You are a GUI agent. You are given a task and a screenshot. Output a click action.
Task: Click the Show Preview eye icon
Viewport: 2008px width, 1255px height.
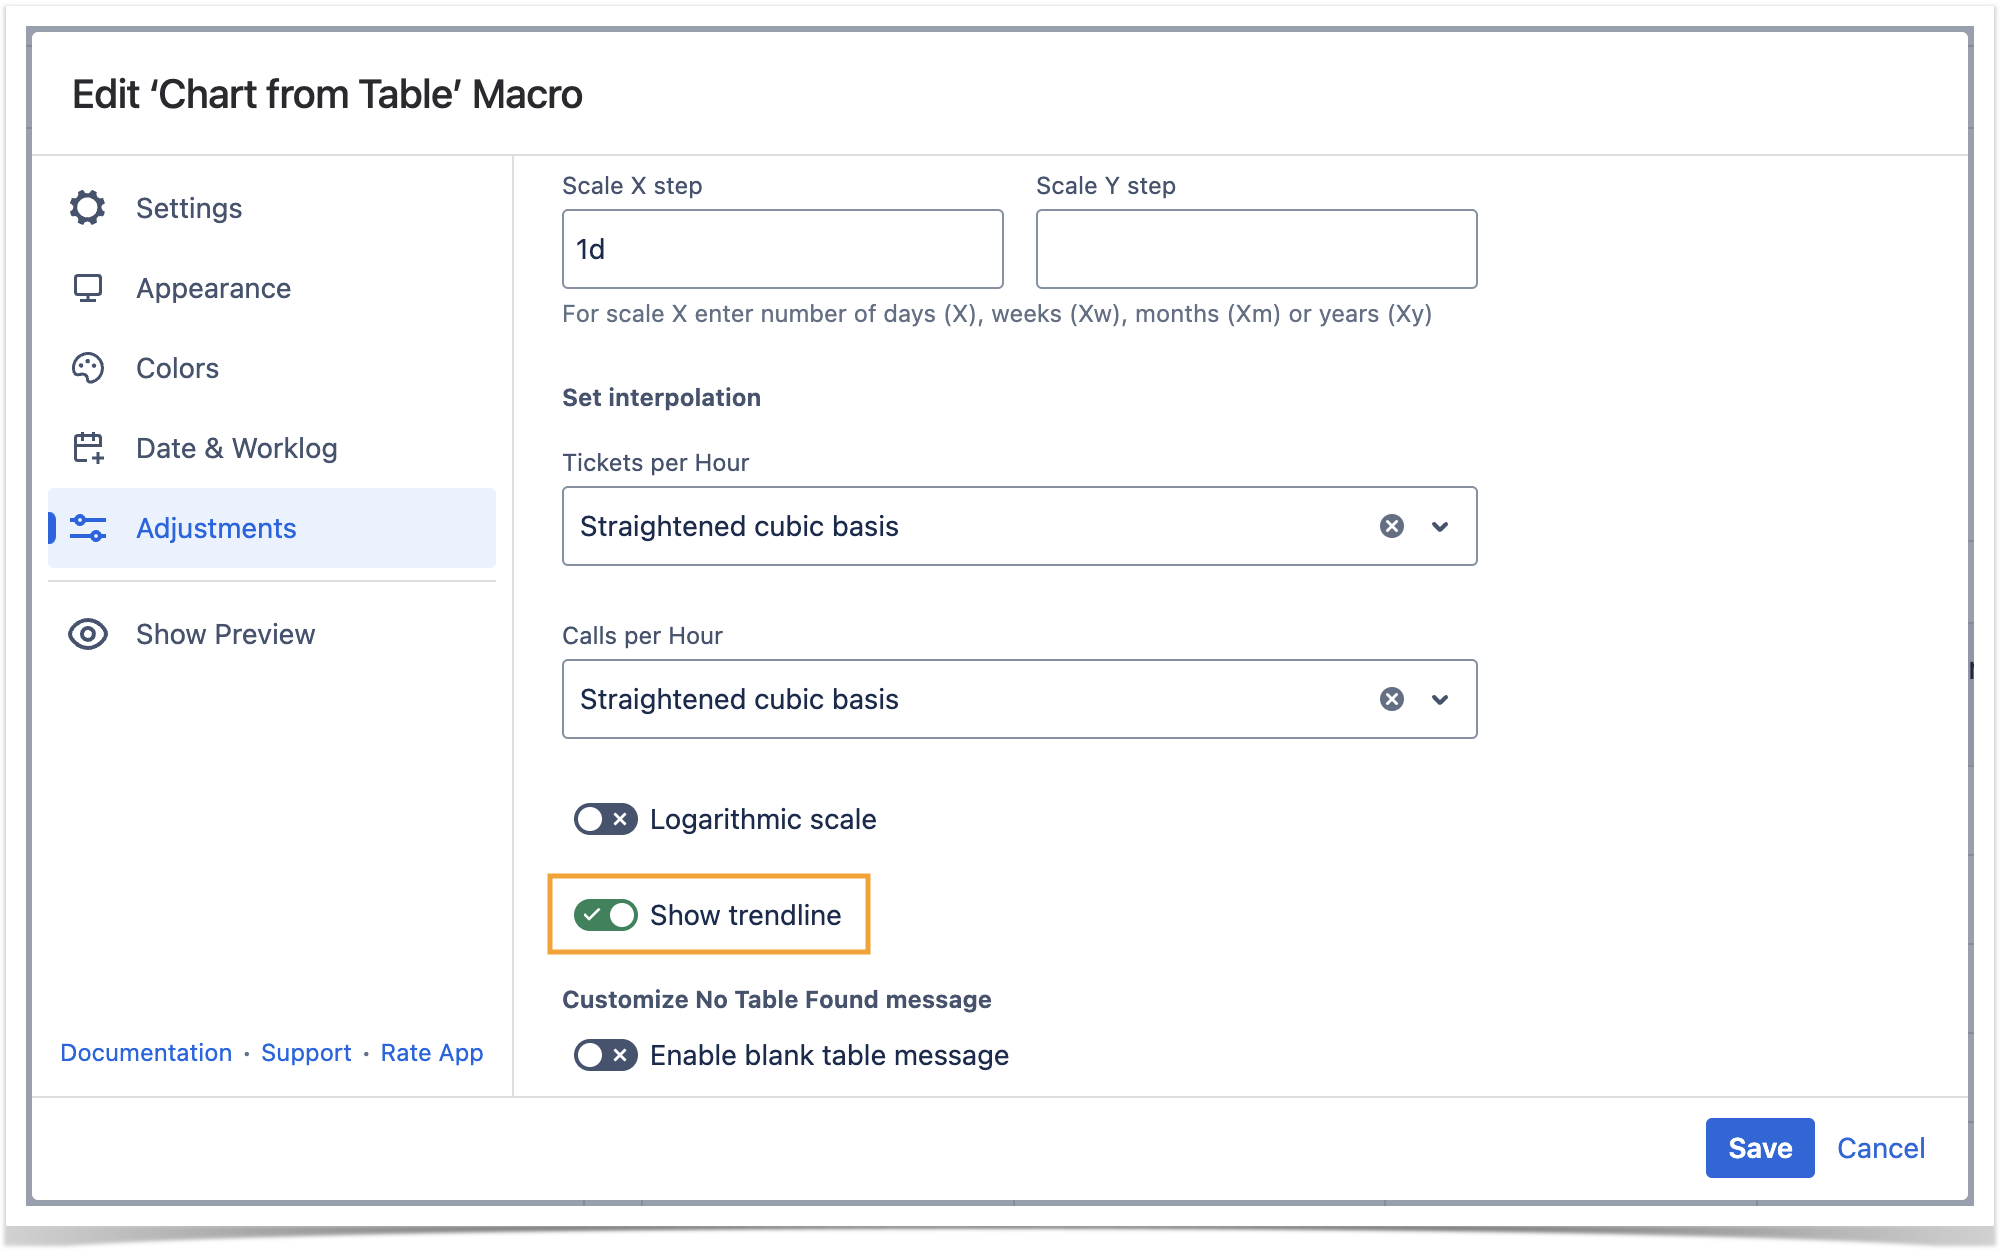coord(88,634)
